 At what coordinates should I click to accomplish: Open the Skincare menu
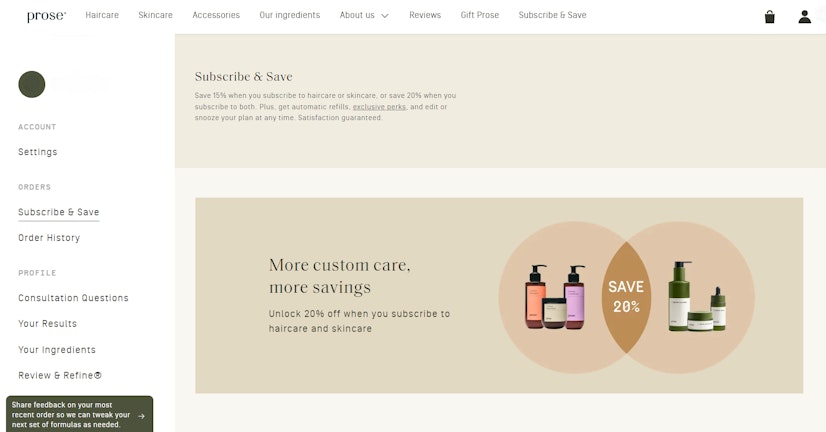coord(155,15)
